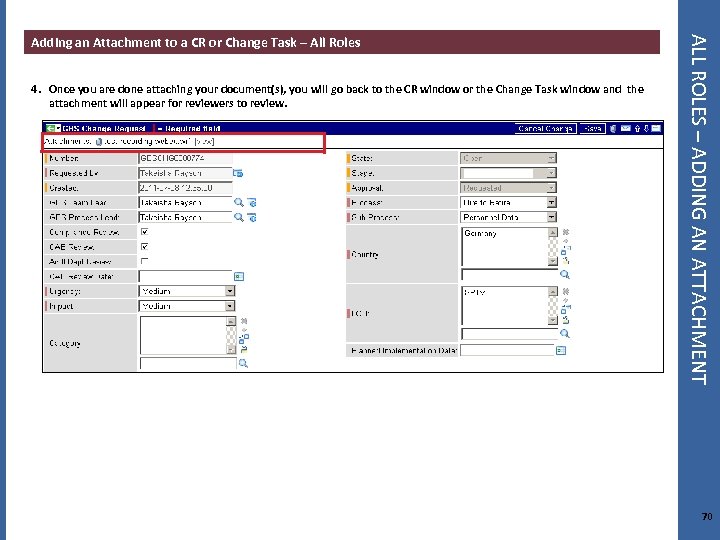The width and height of the screenshot is (720, 540).
Task: Click the Country search input field
Action: 510,275
